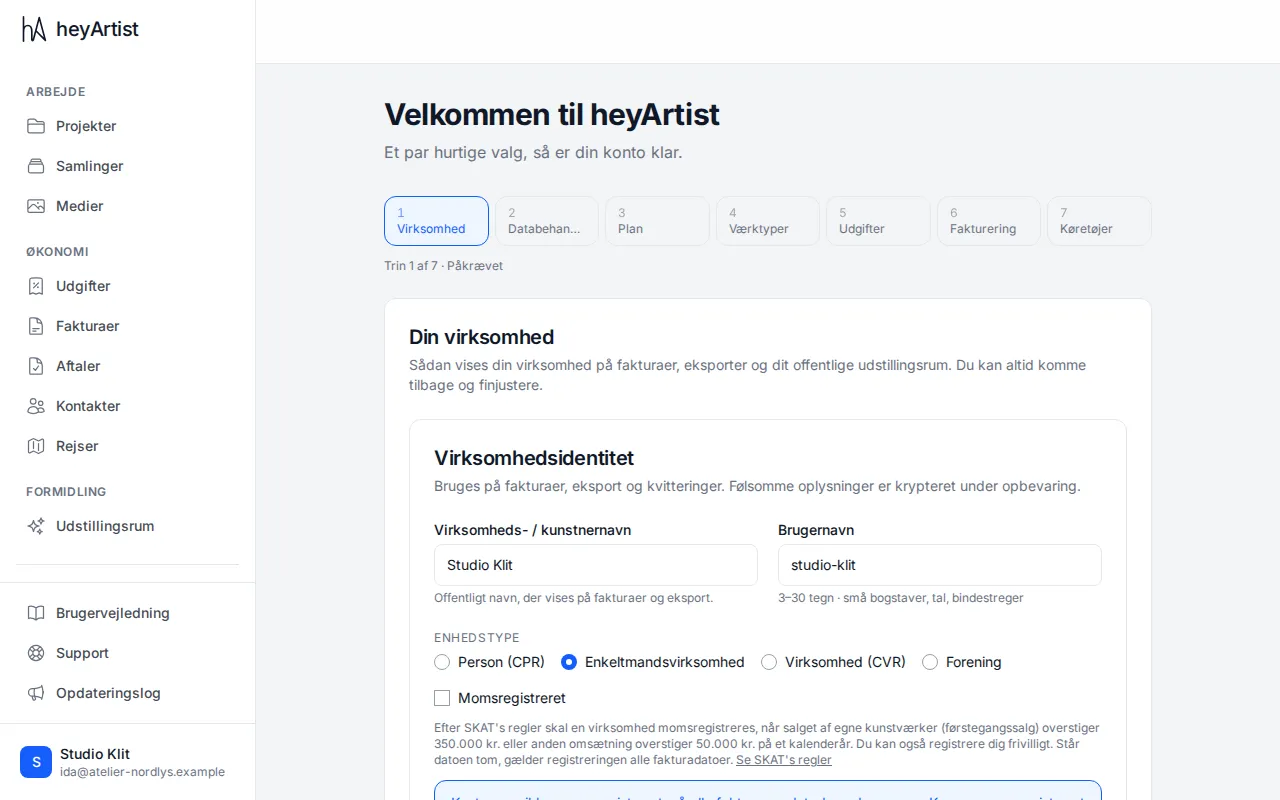Click the Fakturaer document icon
Image resolution: width=1280 pixels, height=800 pixels.
[36, 326]
